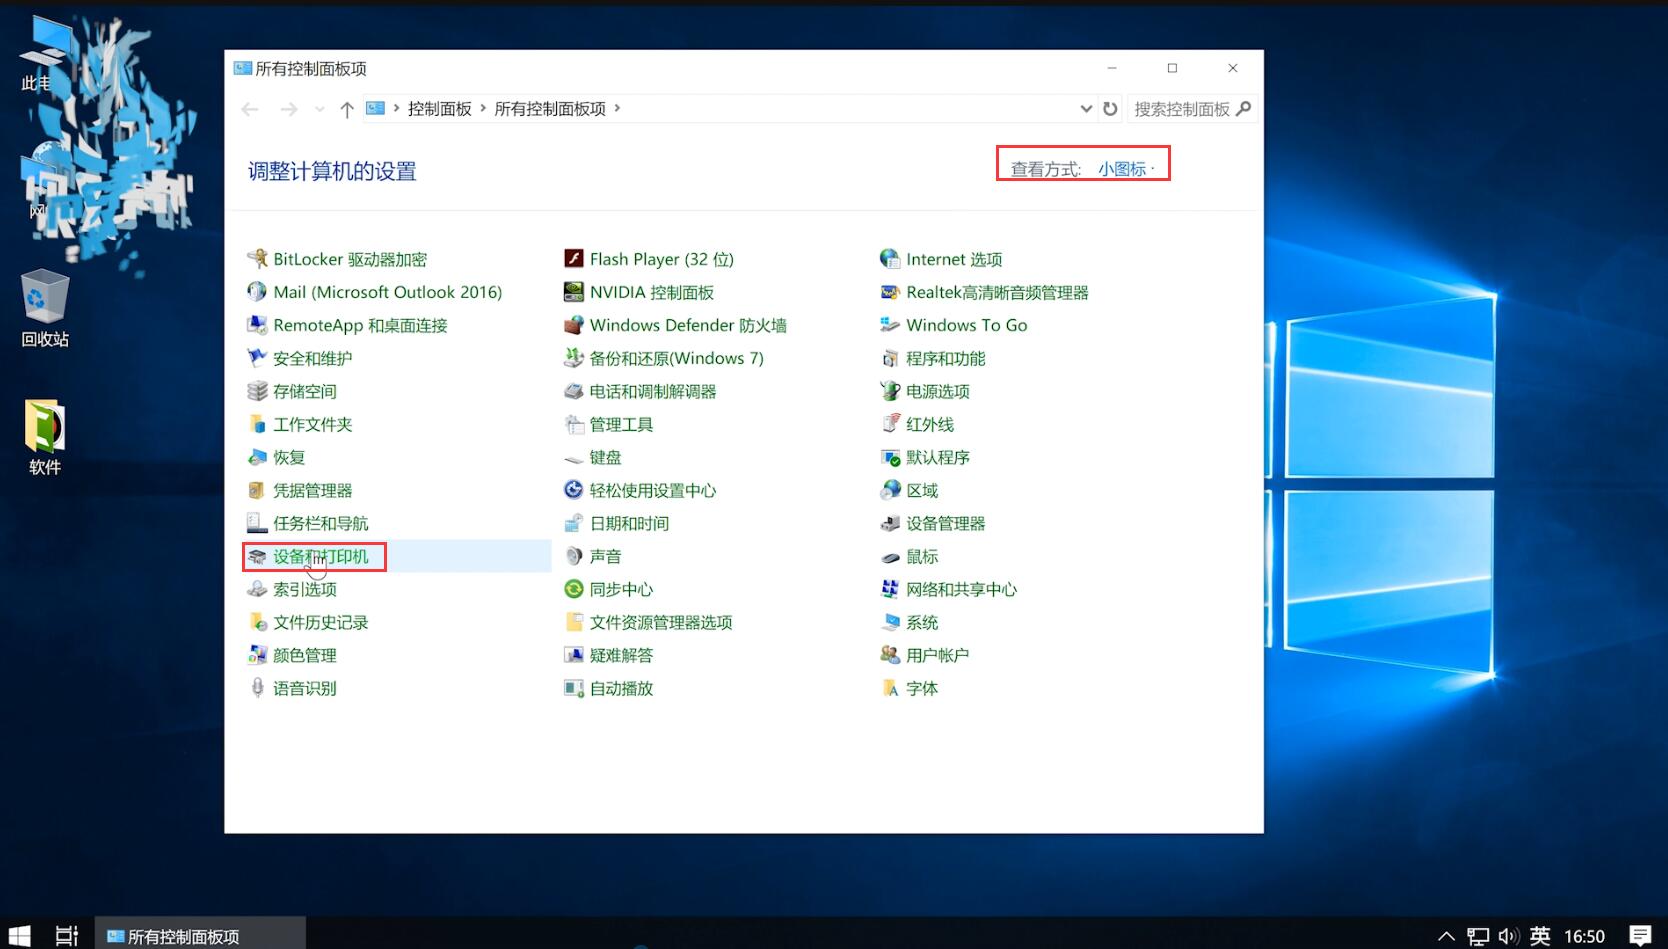Open 文件资源管理器选项 link
This screenshot has width=1668, height=949.
[661, 622]
